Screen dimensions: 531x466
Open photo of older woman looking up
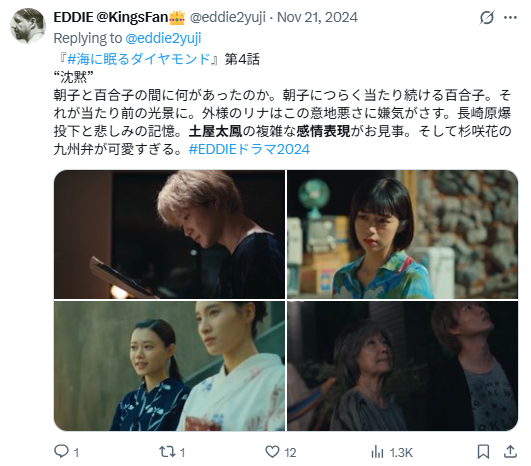(x=402, y=366)
